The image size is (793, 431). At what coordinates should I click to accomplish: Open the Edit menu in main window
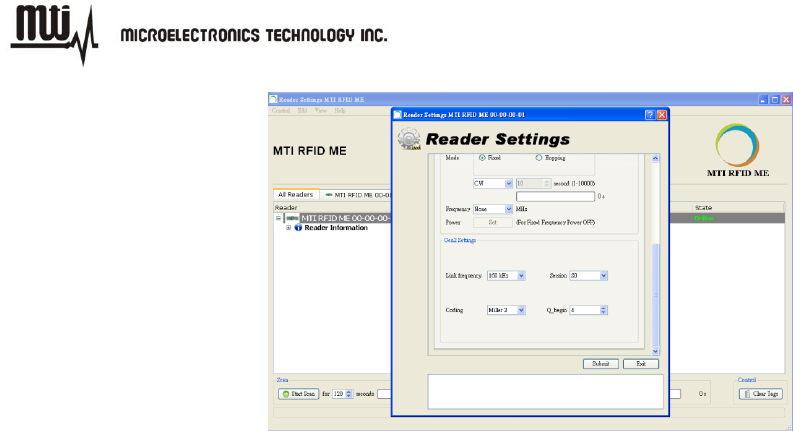pyautogui.click(x=302, y=110)
